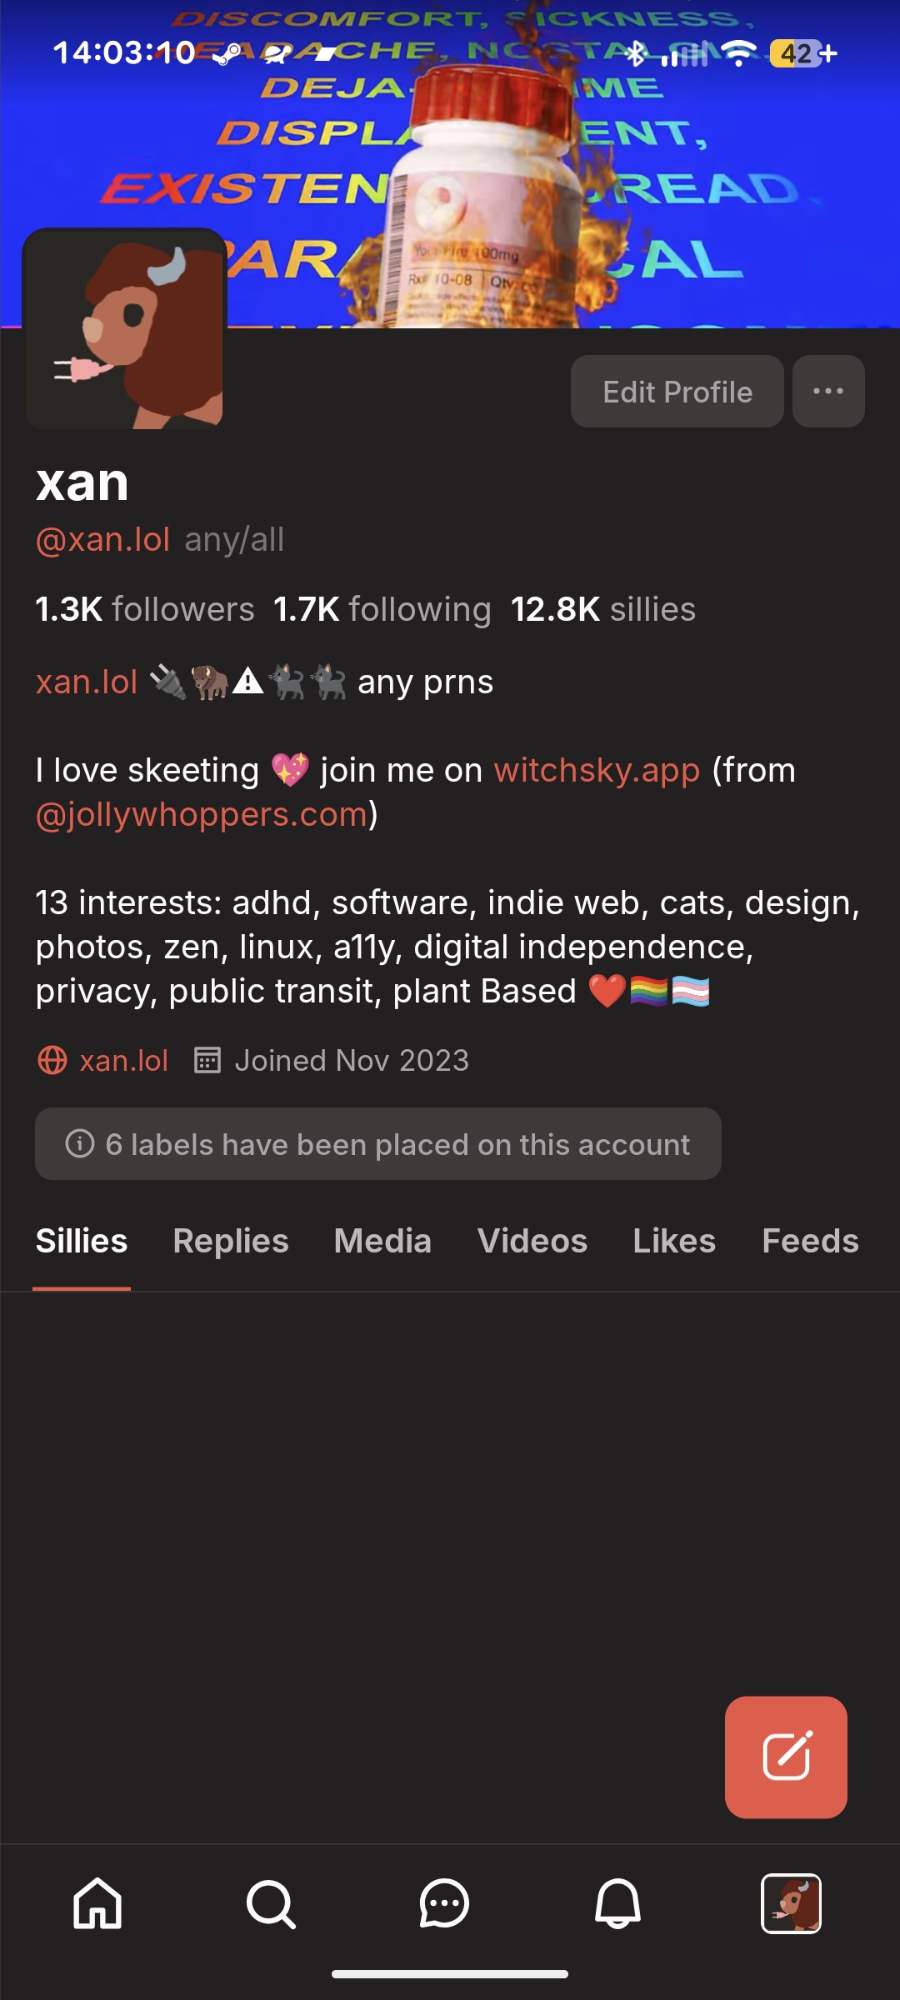Select the Likes tab
Image resolution: width=900 pixels, height=2000 pixels.
pyautogui.click(x=674, y=1241)
